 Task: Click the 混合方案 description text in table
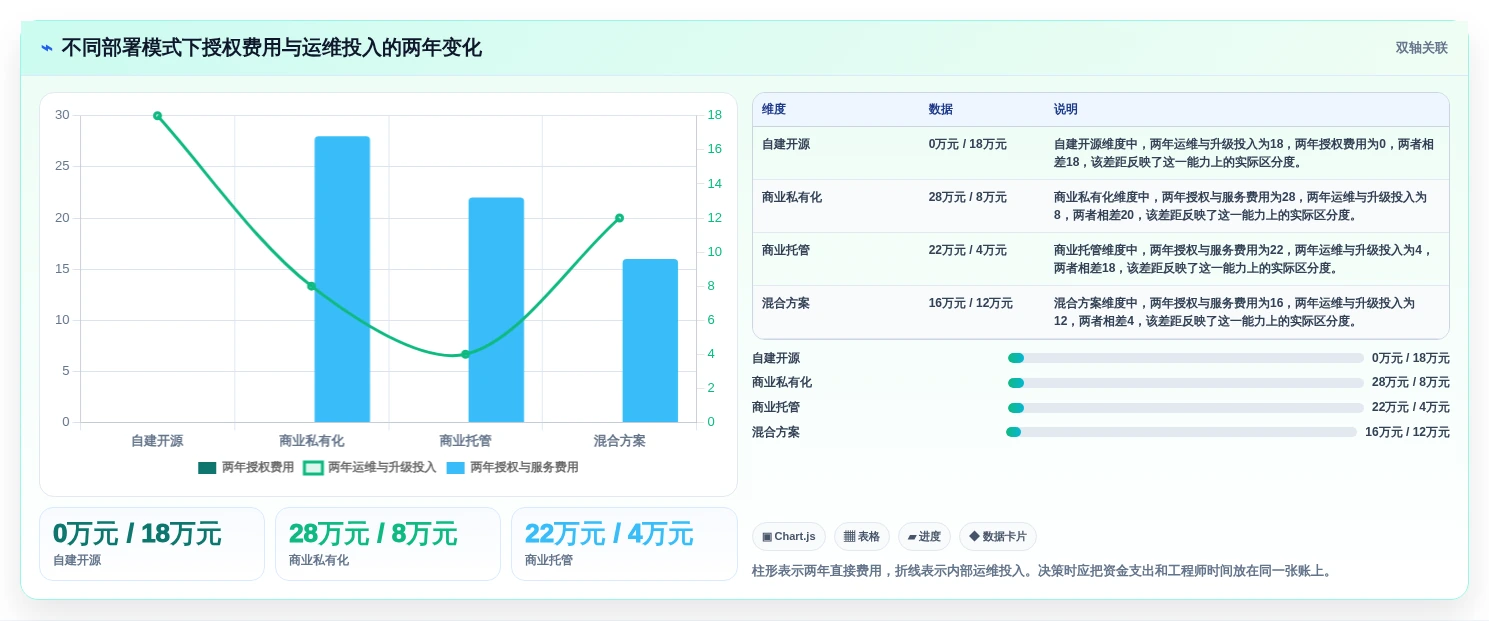[1235, 312]
